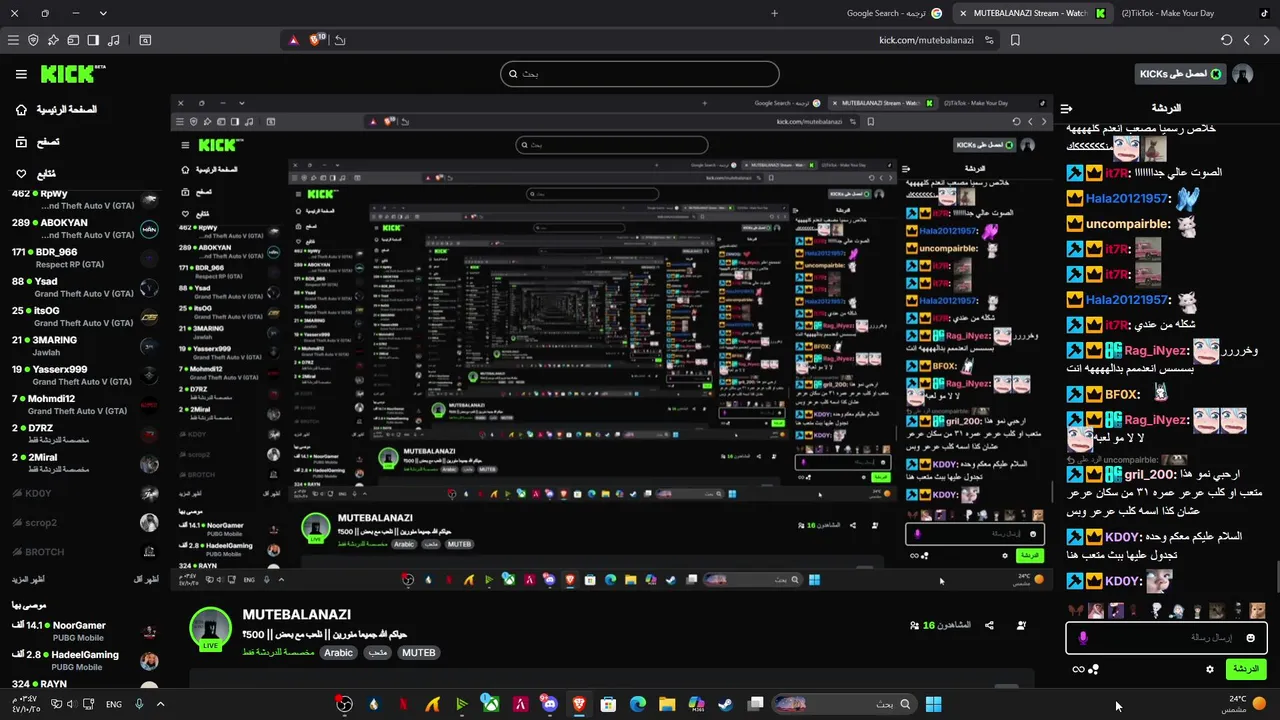The width and height of the screenshot is (1280, 720).
Task: Click the three-dots bubbles icon below chat
Action: coord(1093,669)
